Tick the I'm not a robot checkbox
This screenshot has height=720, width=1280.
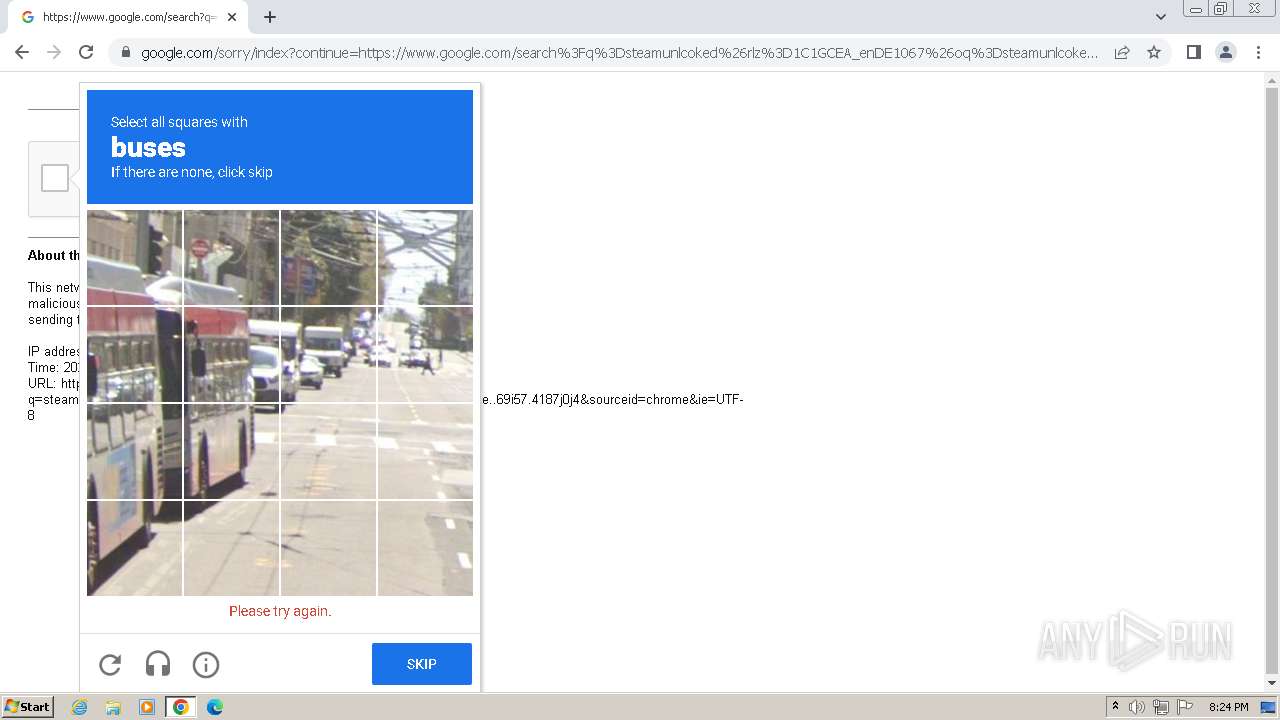(x=55, y=178)
